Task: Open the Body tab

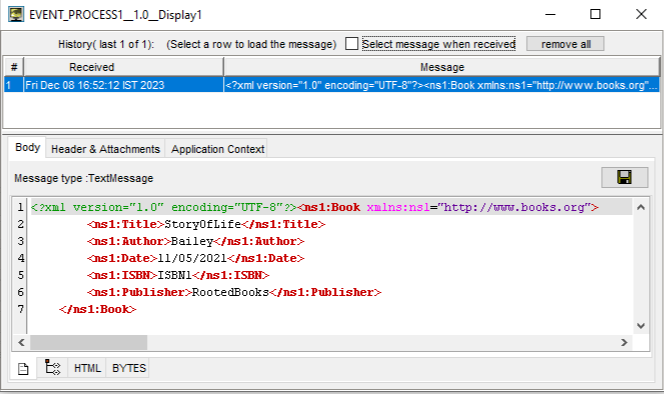Action: pos(28,147)
